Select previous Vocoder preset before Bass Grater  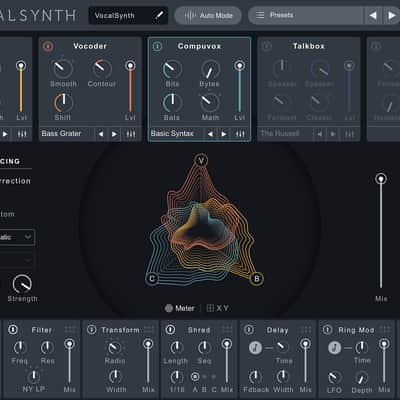pyautogui.click(x=101, y=134)
